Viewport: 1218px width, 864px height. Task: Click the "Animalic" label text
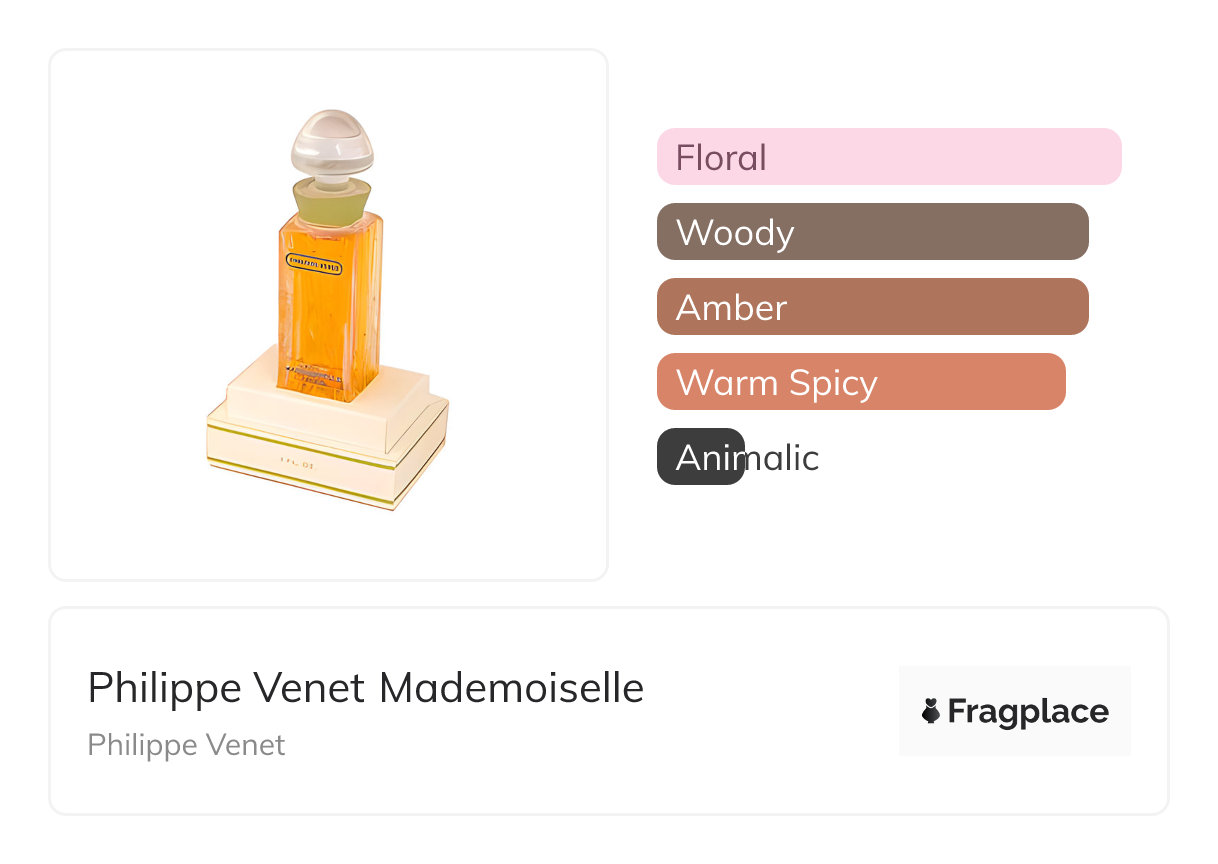[x=748, y=457]
